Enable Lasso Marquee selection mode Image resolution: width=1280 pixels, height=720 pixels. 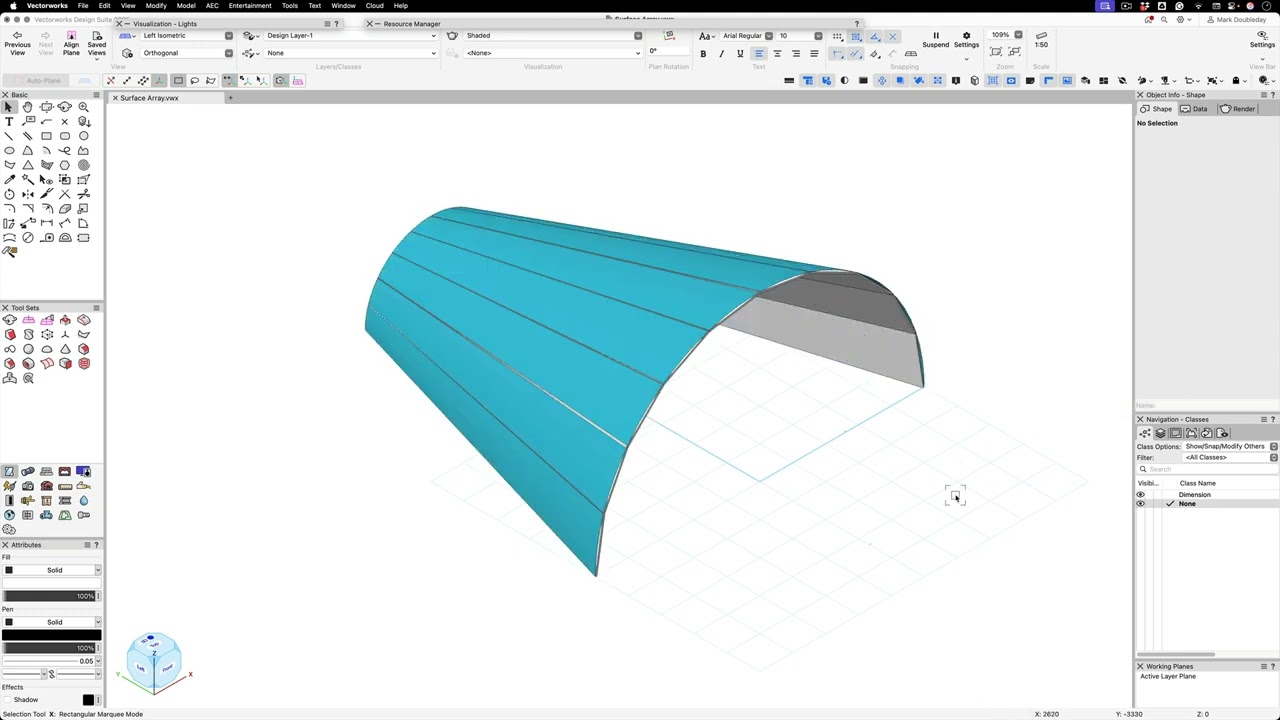195,80
